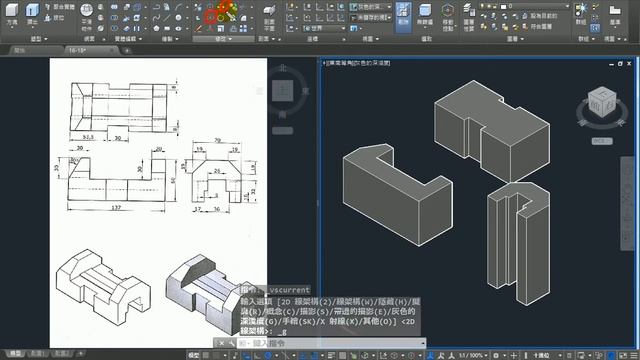
Task: Click the status bar customization menu icon
Action: [633, 356]
